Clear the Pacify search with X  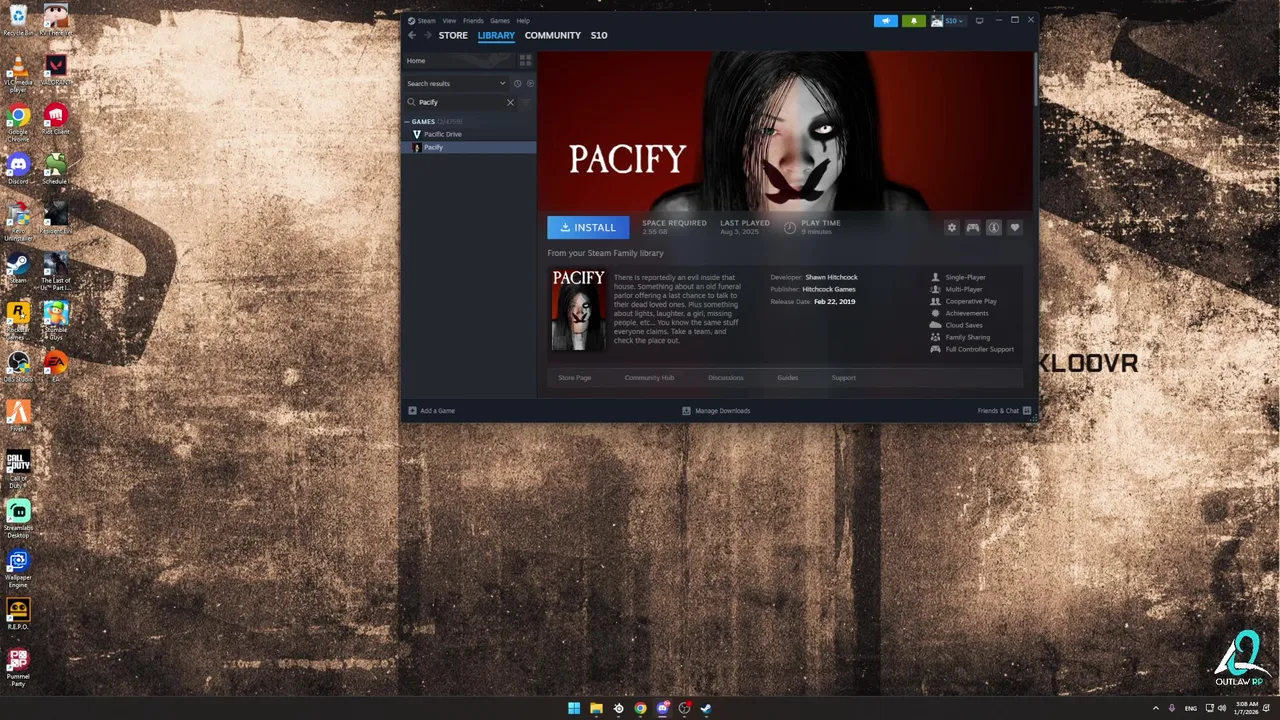pyautogui.click(x=510, y=102)
